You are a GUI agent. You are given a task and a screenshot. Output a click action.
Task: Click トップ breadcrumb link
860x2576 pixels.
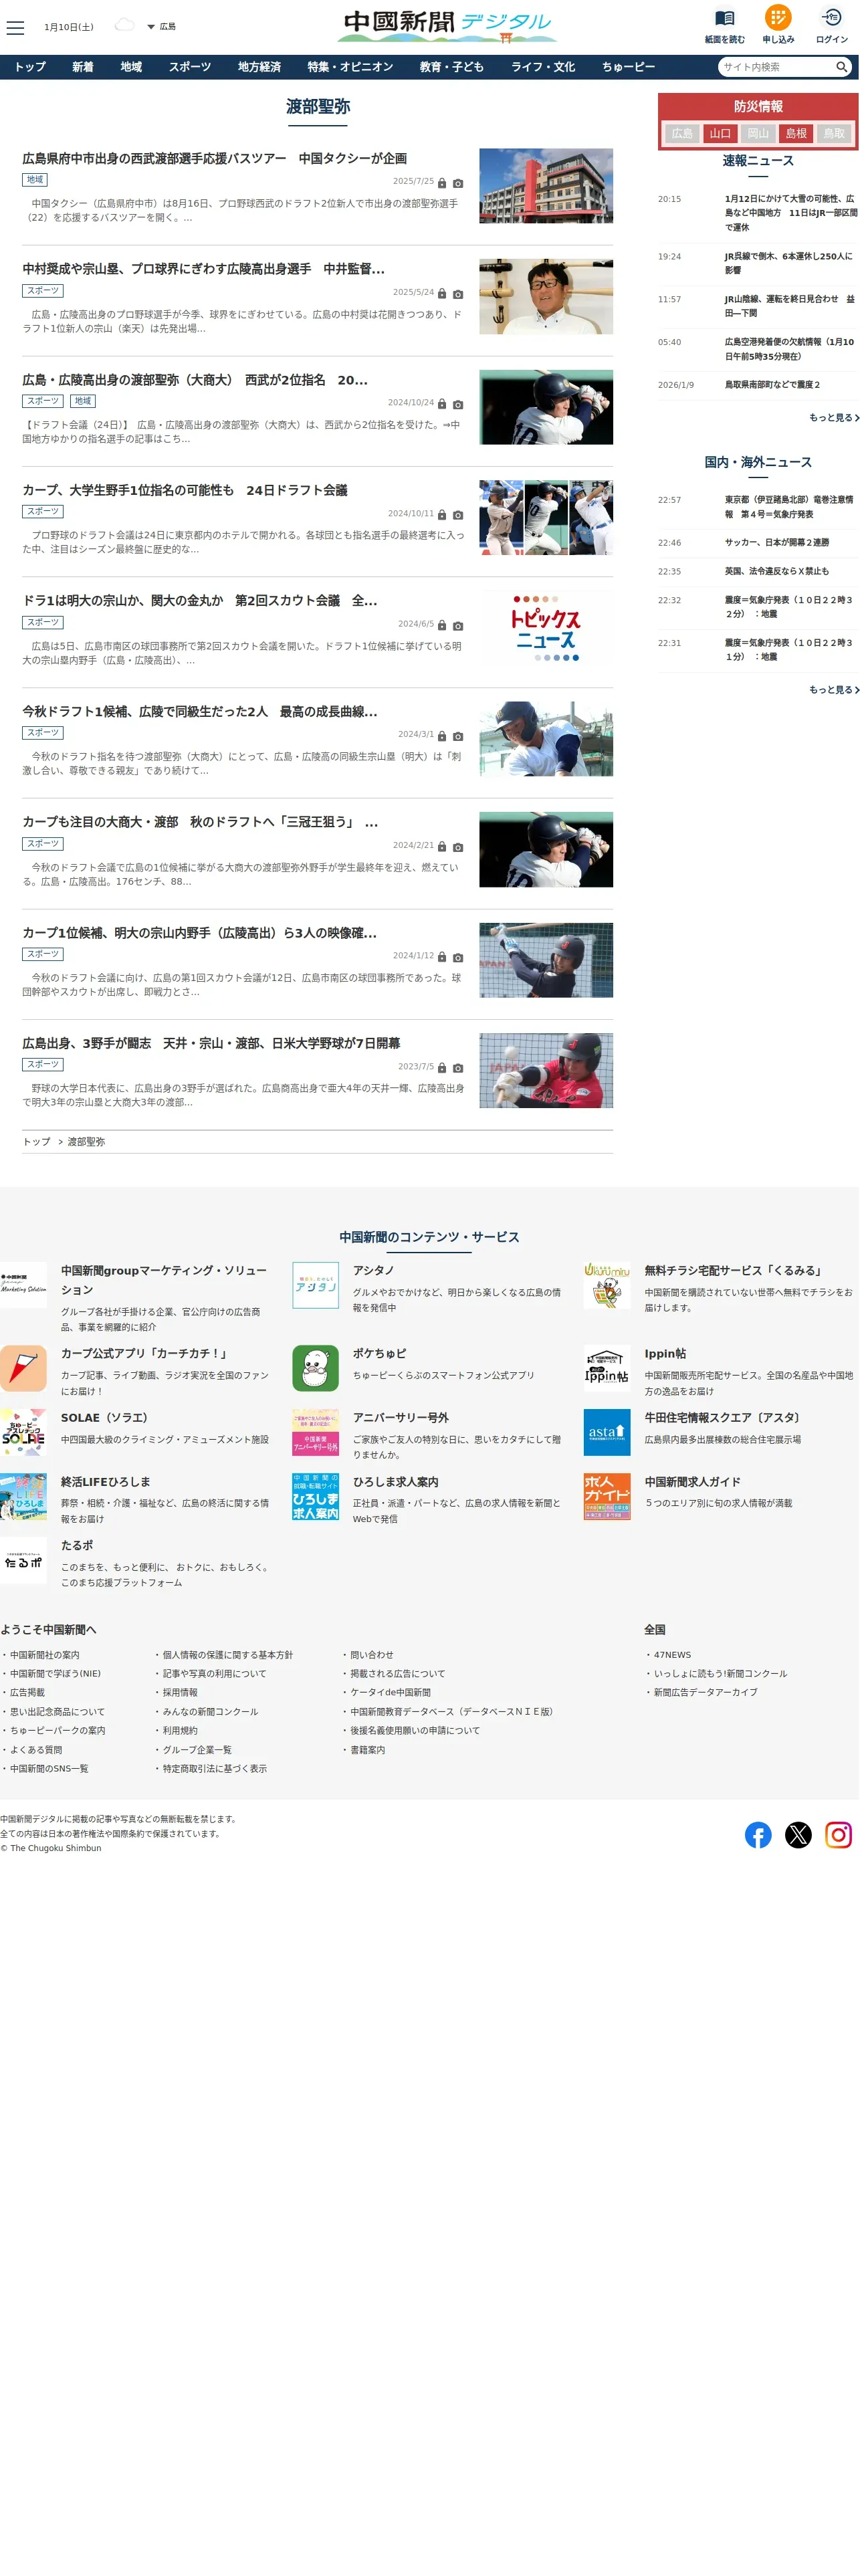[36, 1142]
